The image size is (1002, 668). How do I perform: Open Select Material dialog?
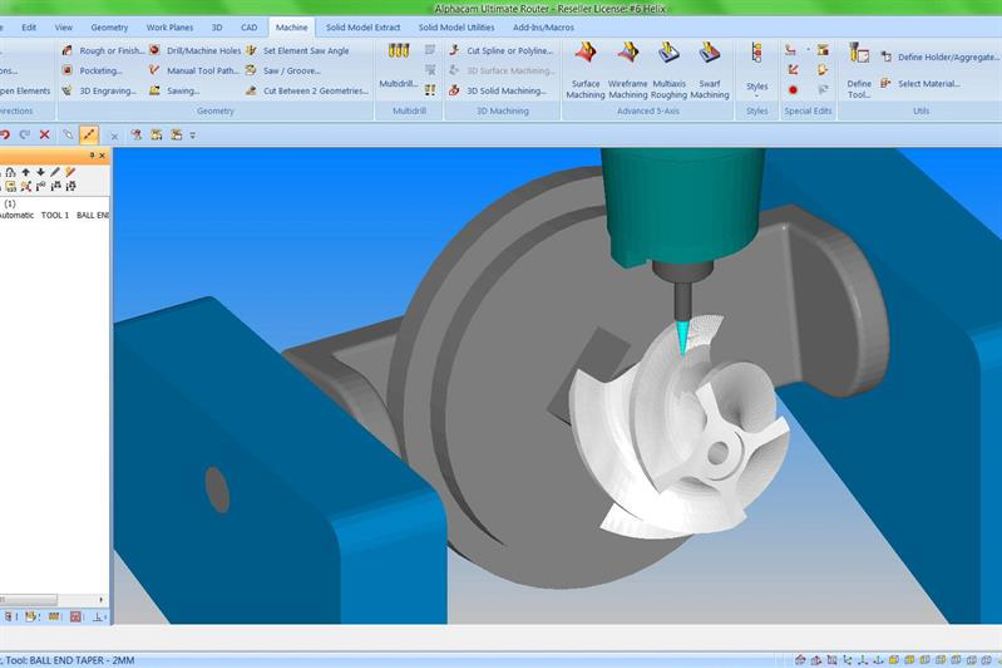920,84
